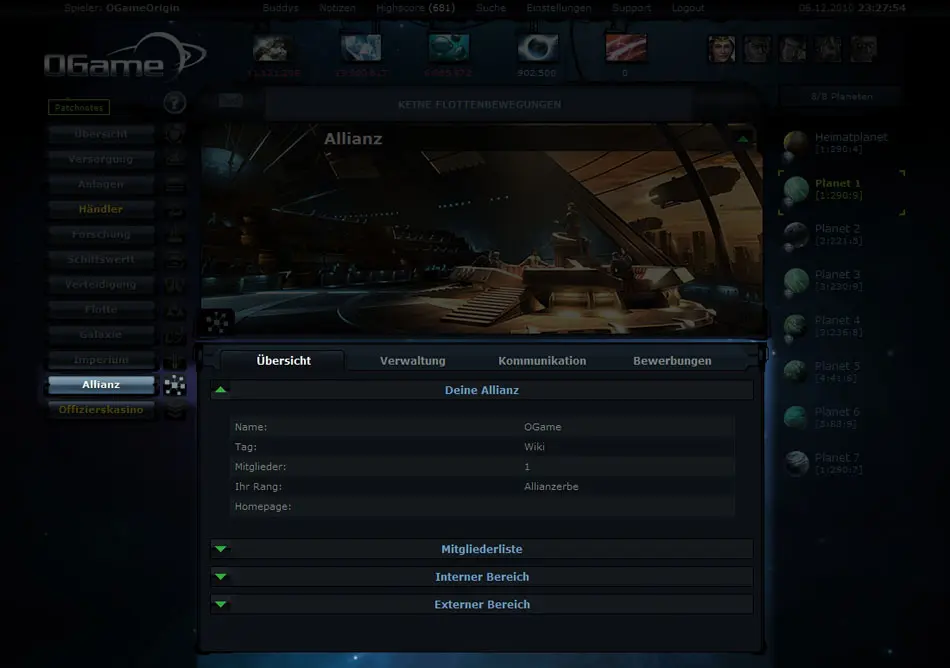Click the icon beside Versorgung menu entry
The height and width of the screenshot is (668, 950).
pos(174,159)
